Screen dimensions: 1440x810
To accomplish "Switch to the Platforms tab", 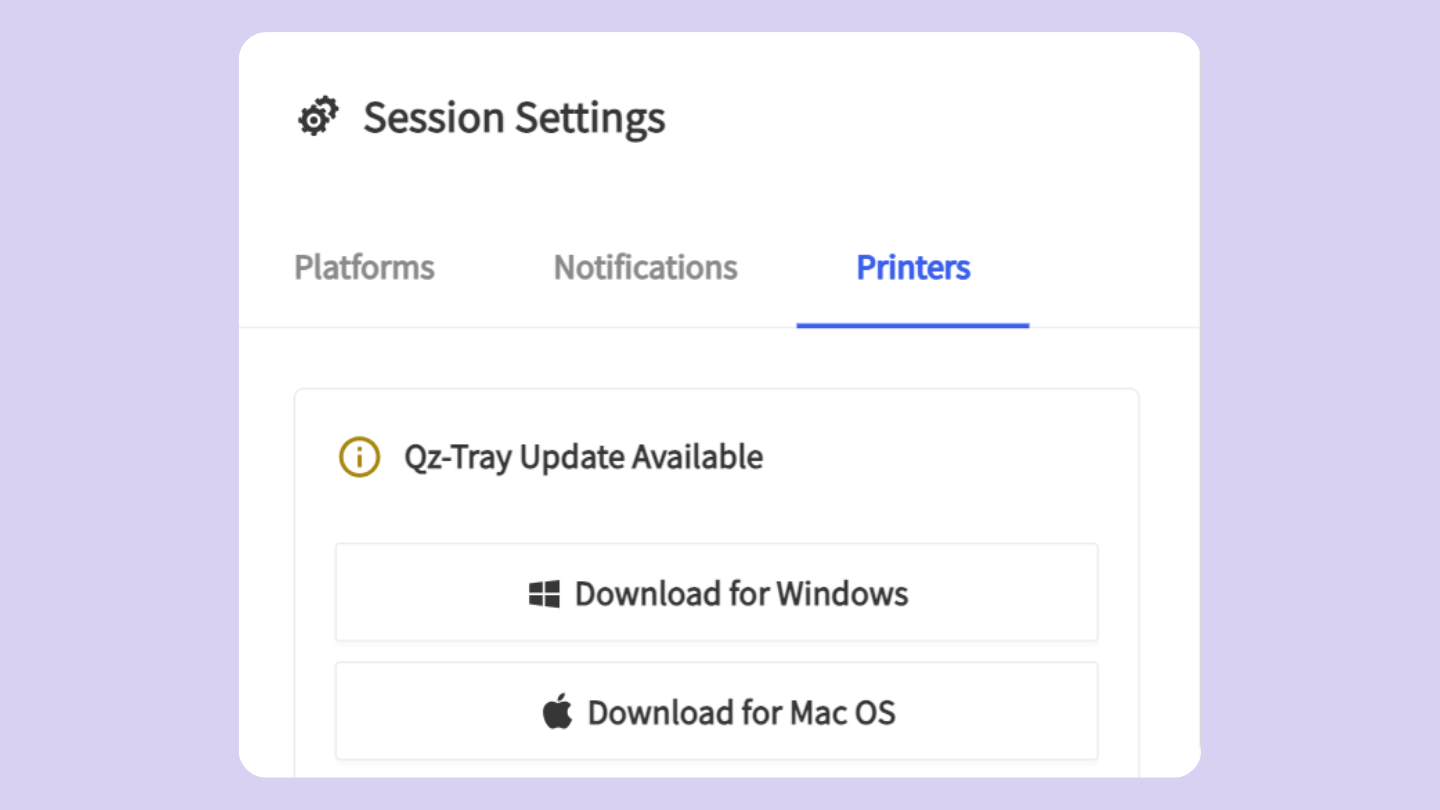I will [364, 267].
